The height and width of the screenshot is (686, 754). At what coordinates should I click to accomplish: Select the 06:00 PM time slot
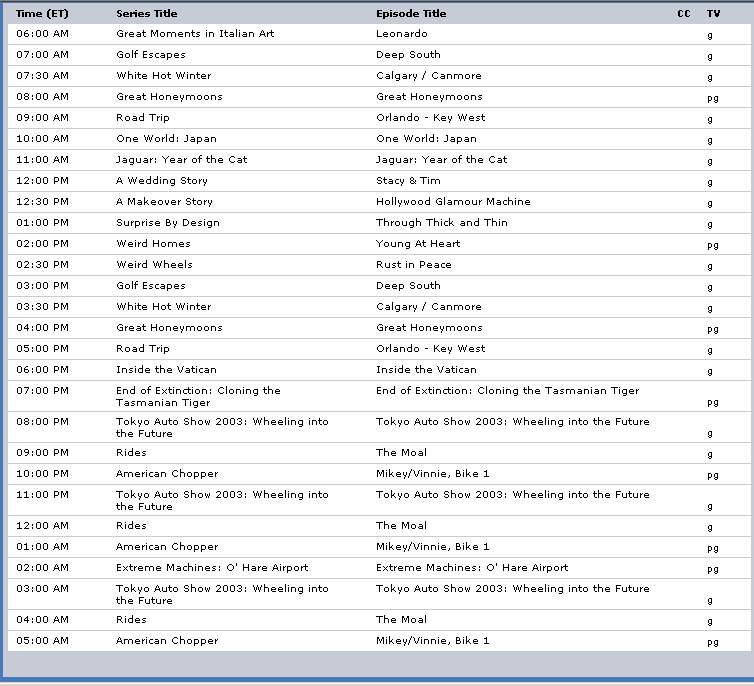[42, 370]
